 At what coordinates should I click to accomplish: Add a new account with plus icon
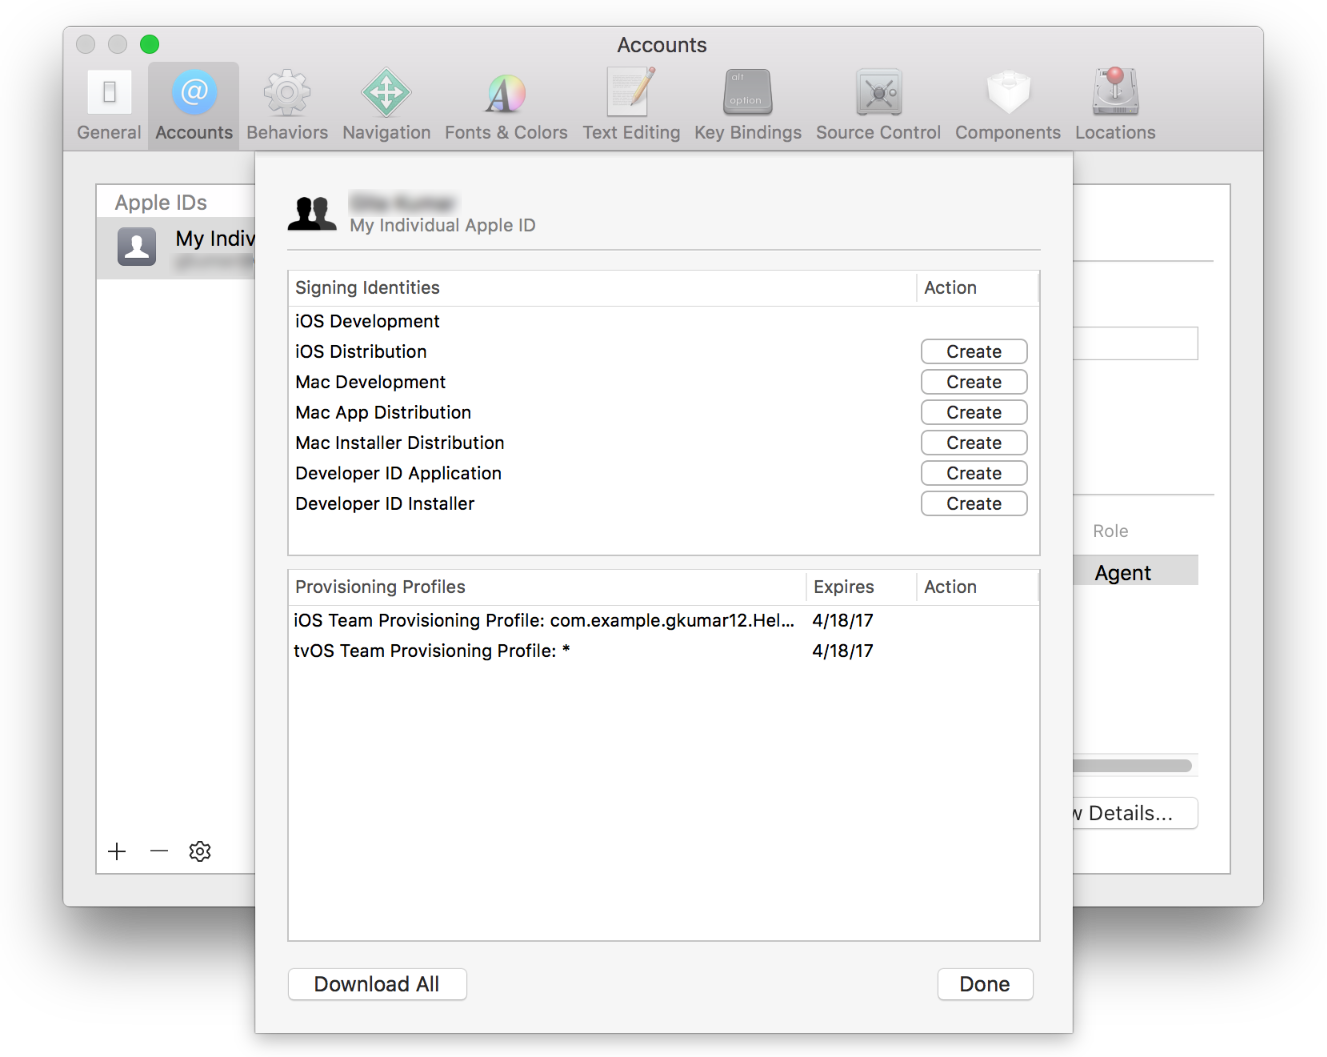(x=117, y=851)
